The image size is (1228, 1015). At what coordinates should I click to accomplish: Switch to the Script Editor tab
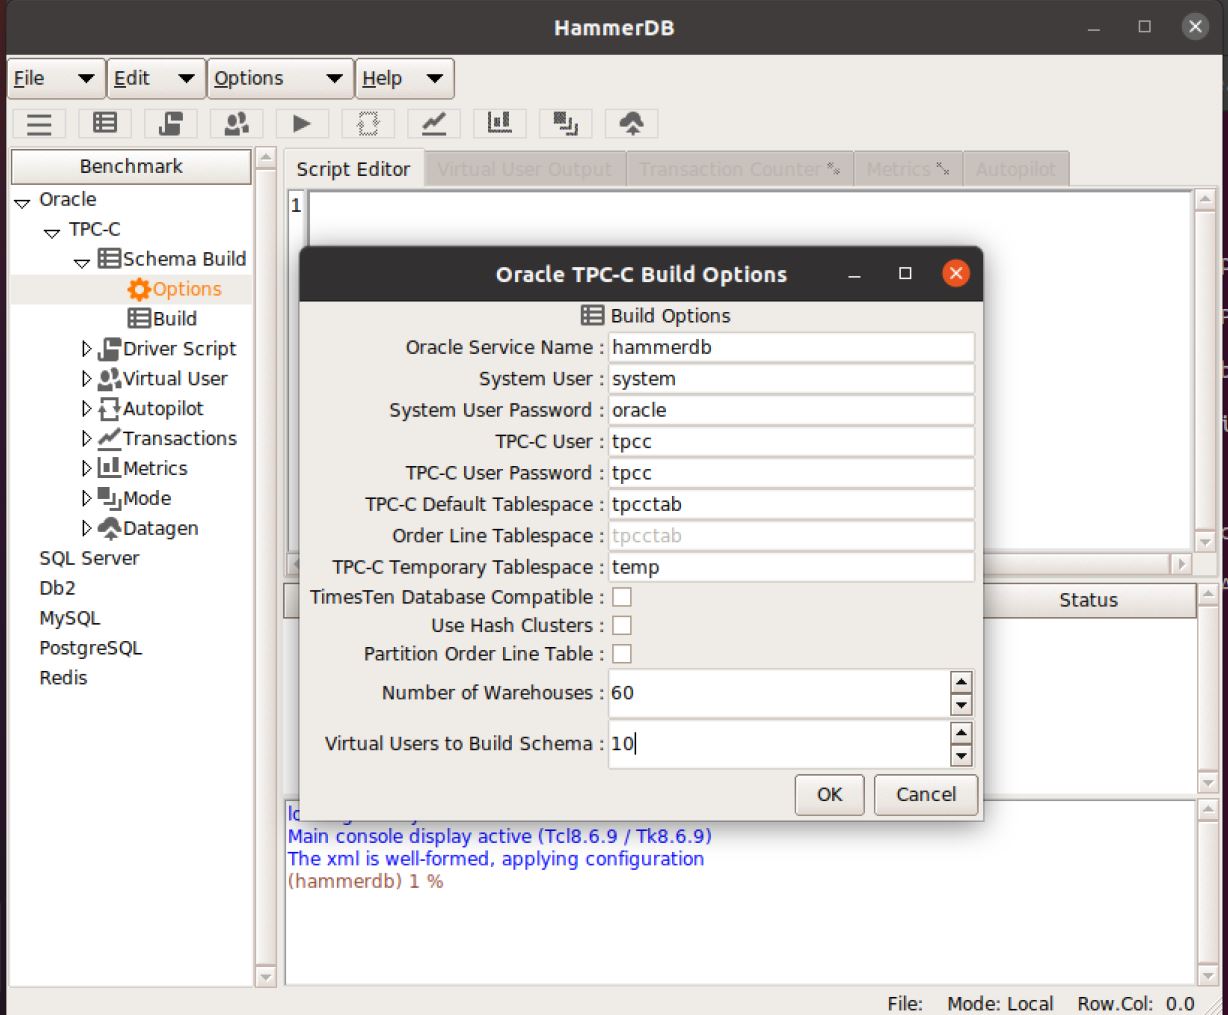[x=353, y=169]
